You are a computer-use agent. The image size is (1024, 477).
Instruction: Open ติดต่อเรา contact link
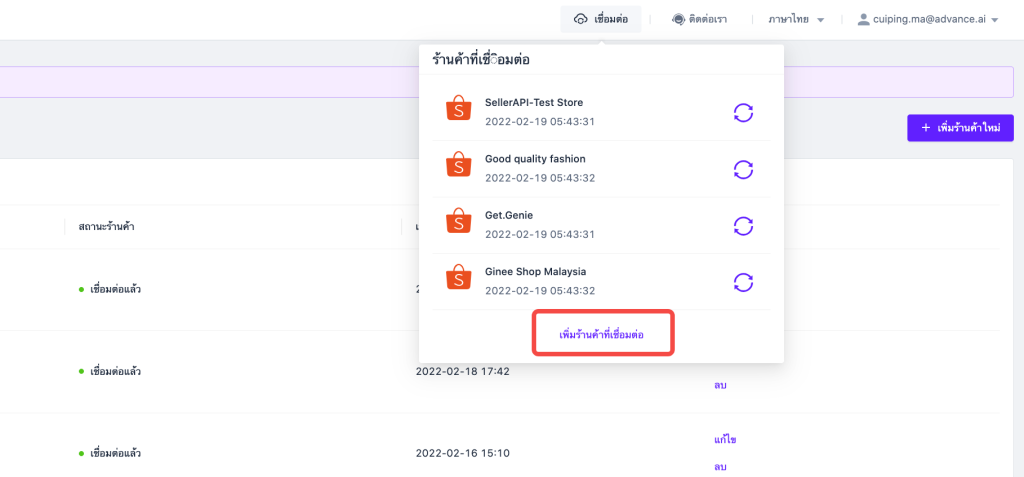pos(699,20)
